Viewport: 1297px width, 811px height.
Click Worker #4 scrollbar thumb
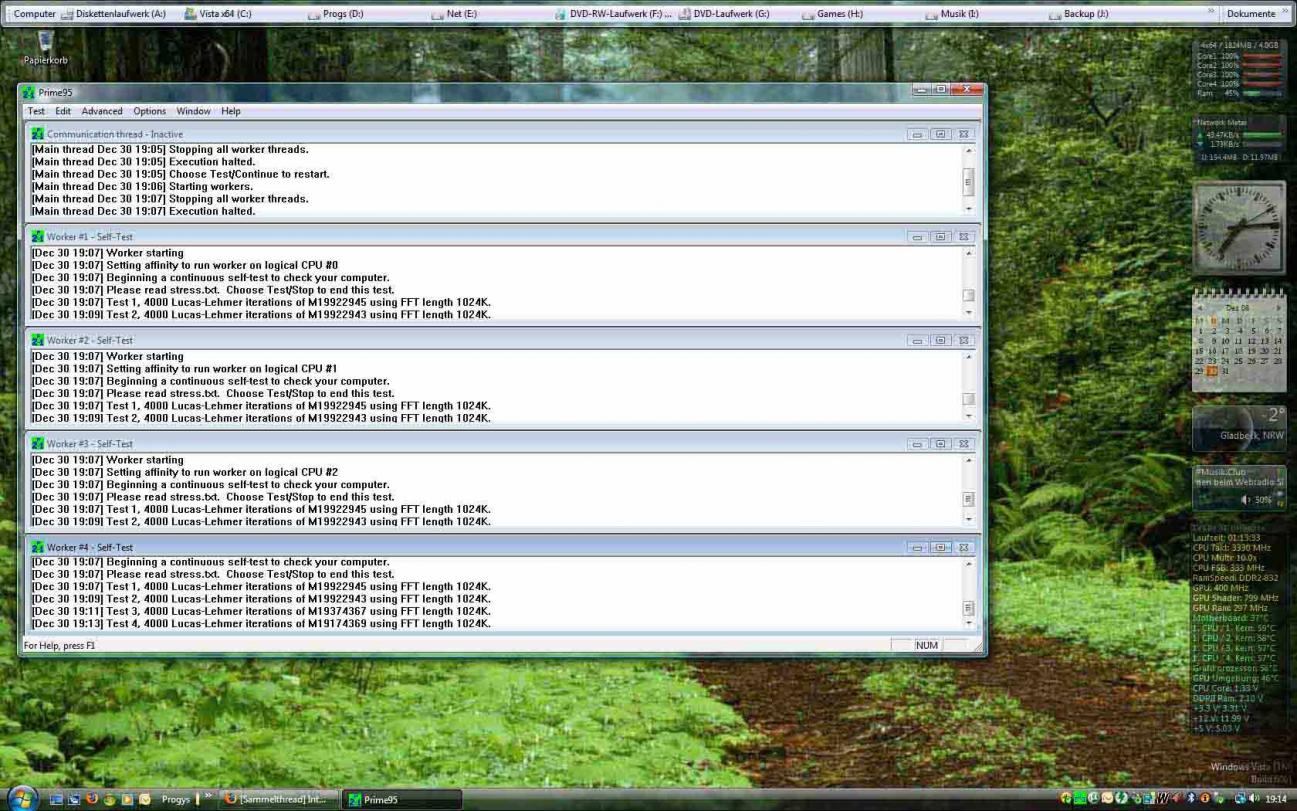(x=968, y=608)
